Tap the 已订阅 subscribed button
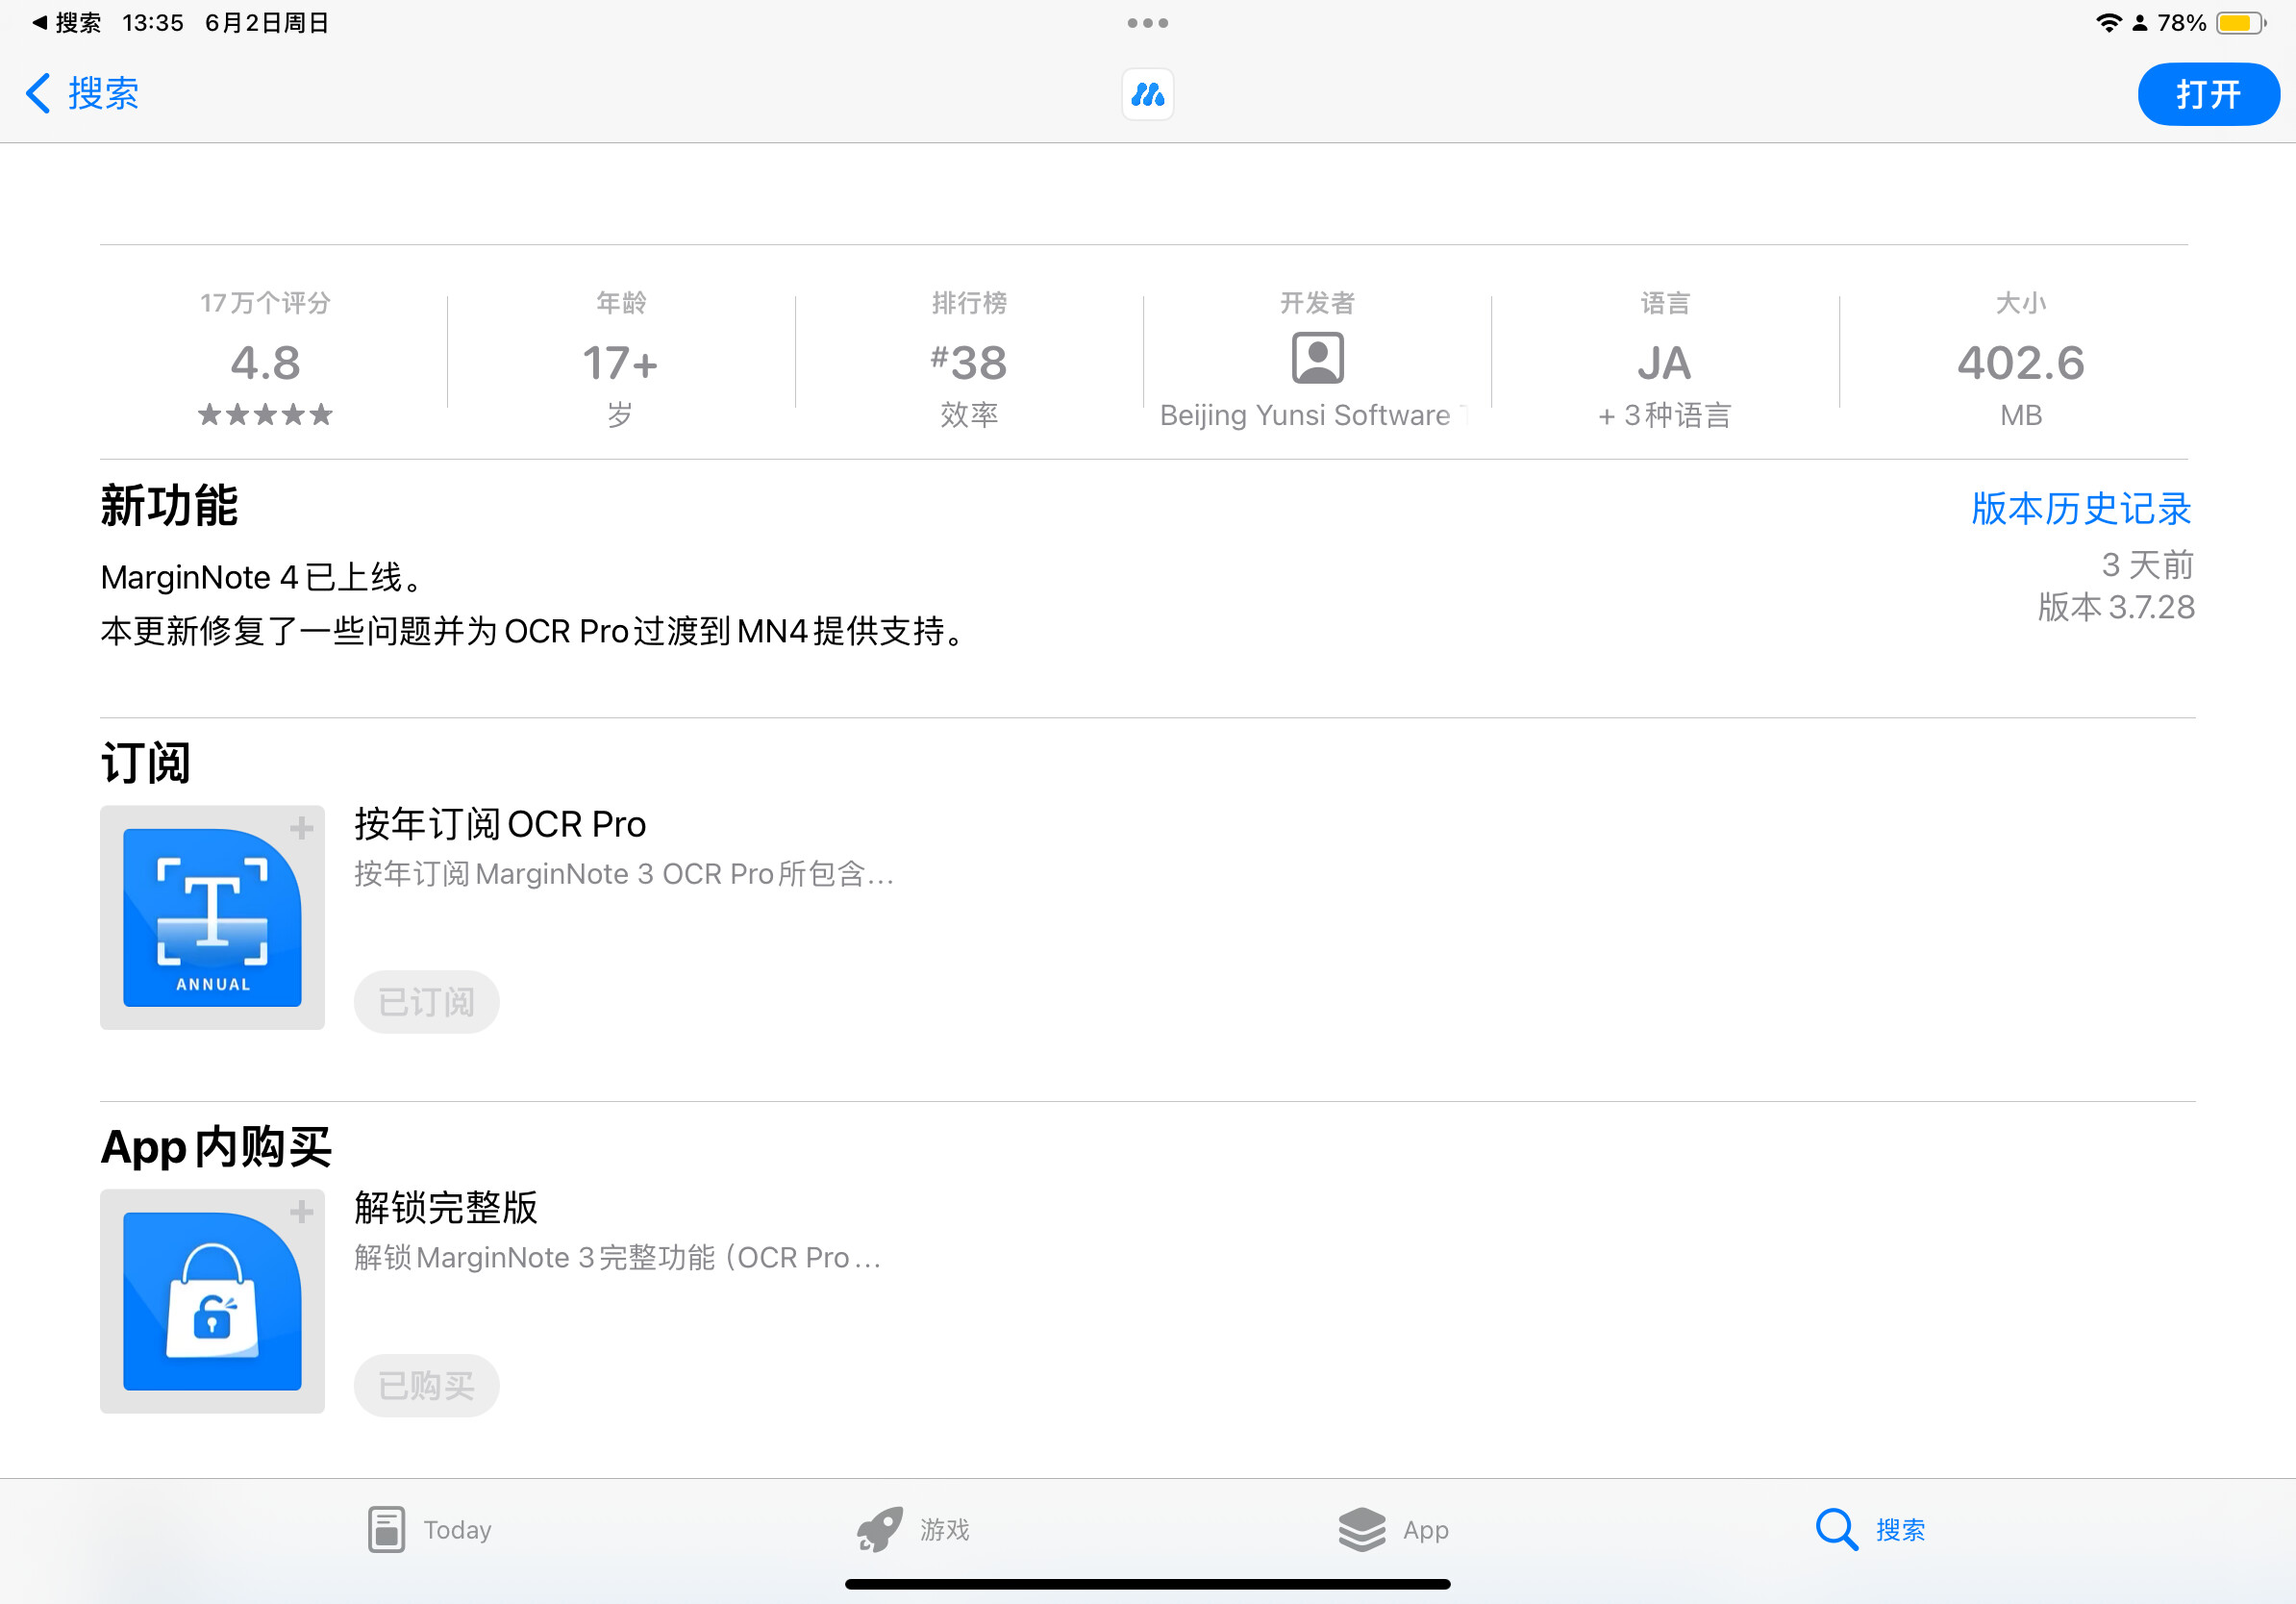This screenshot has width=2296, height=1604. pos(426,1001)
